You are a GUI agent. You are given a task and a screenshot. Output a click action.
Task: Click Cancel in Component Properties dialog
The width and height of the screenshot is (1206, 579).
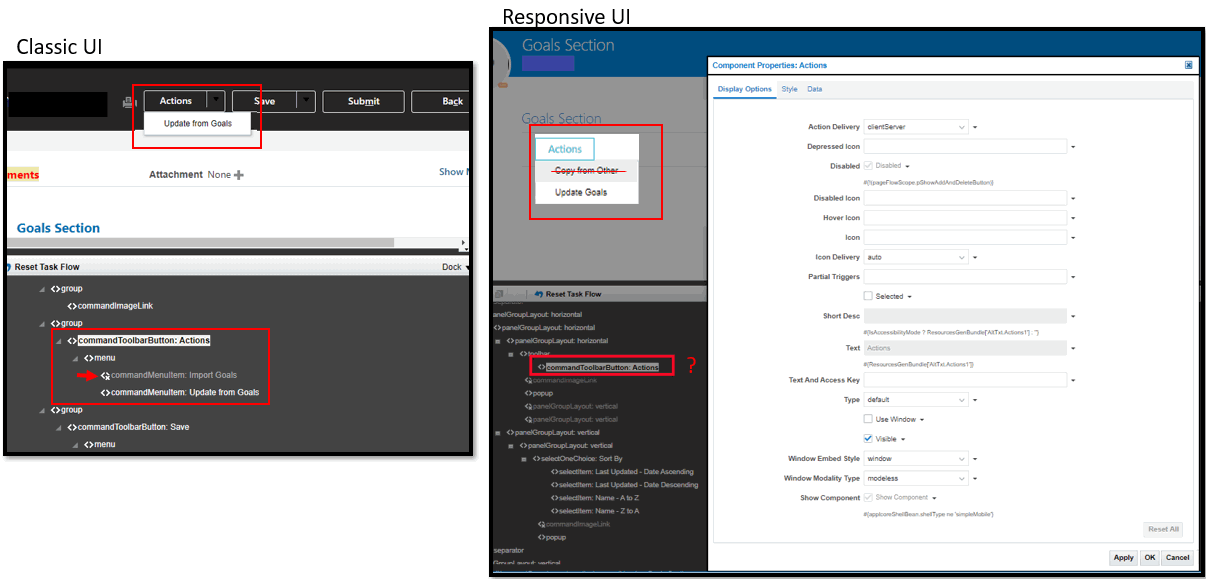pyautogui.click(x=1177, y=558)
